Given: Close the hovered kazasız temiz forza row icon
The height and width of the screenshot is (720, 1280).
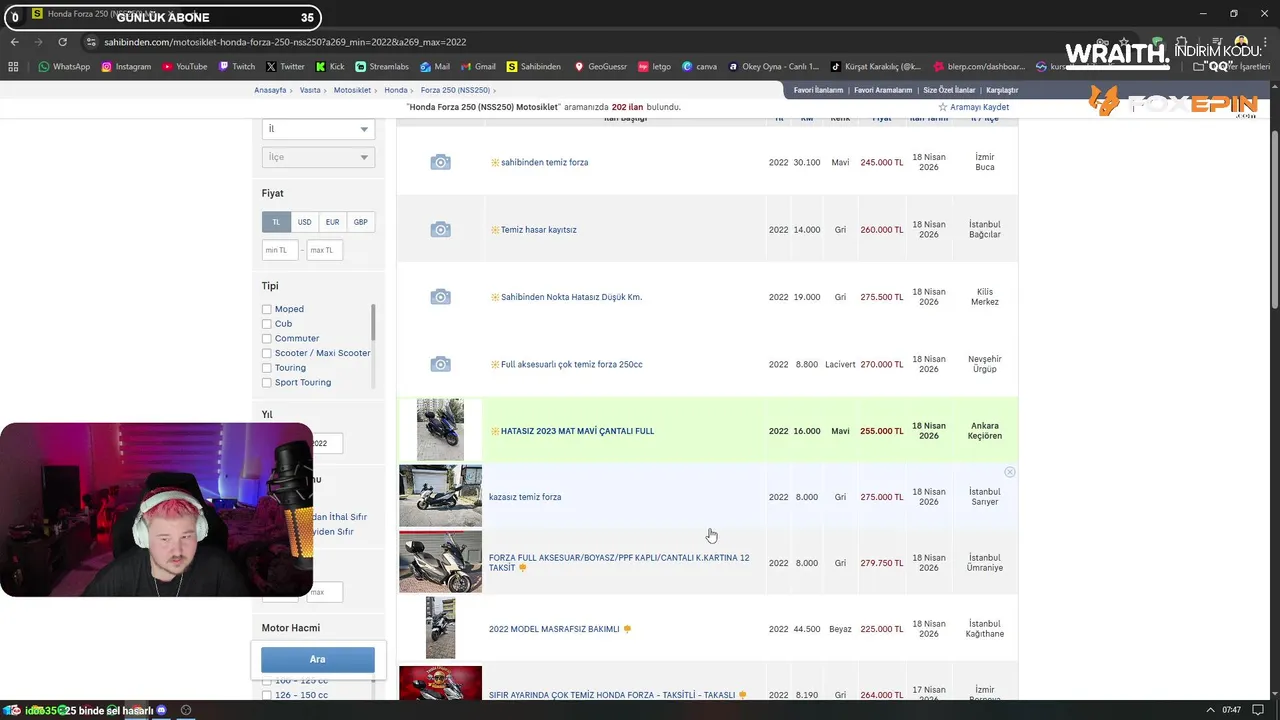Looking at the screenshot, I should [1009, 472].
